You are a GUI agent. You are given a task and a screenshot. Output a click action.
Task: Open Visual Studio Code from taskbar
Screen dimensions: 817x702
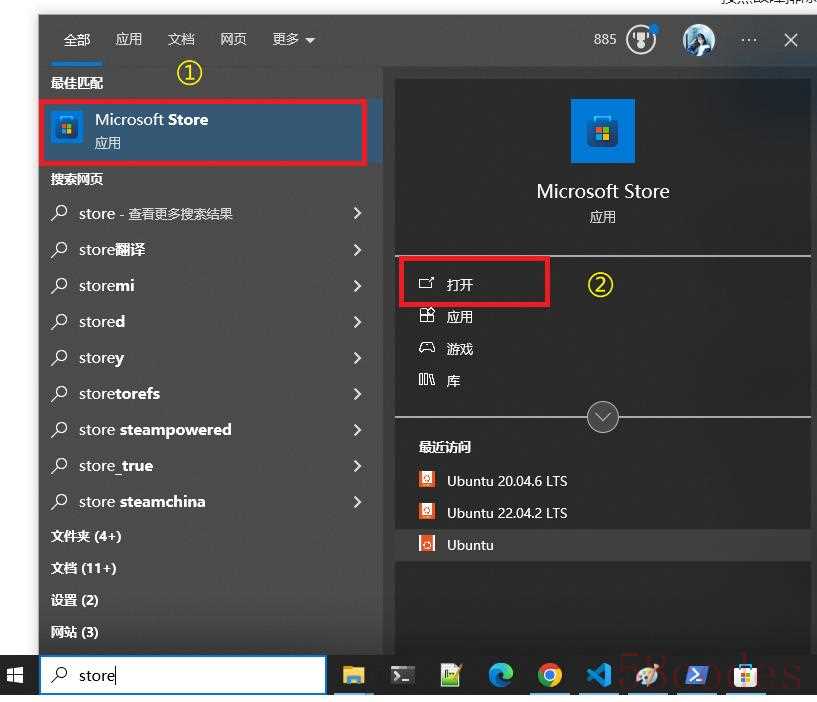click(598, 675)
